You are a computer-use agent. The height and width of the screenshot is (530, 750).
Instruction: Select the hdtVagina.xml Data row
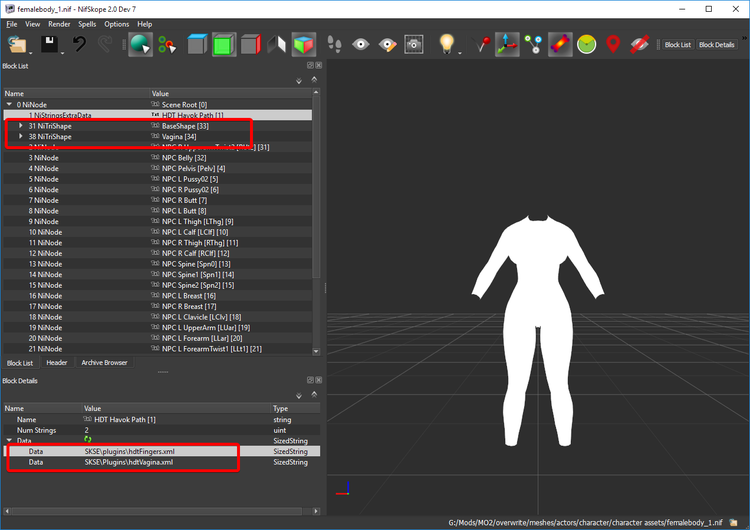(x=163, y=462)
